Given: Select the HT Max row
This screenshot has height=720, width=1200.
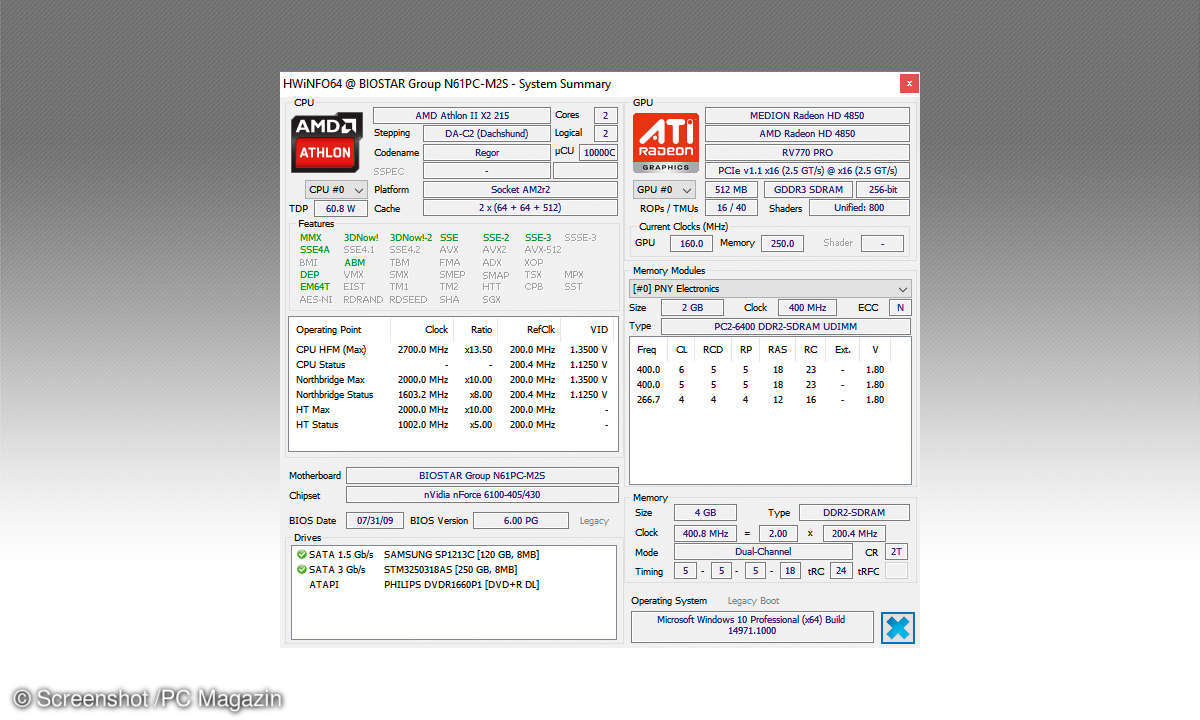Looking at the screenshot, I should [453, 410].
